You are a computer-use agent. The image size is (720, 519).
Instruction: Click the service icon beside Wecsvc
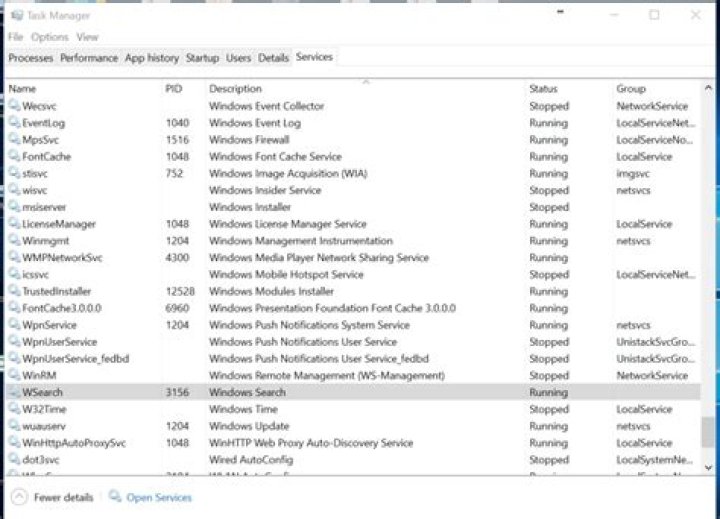[14, 105]
